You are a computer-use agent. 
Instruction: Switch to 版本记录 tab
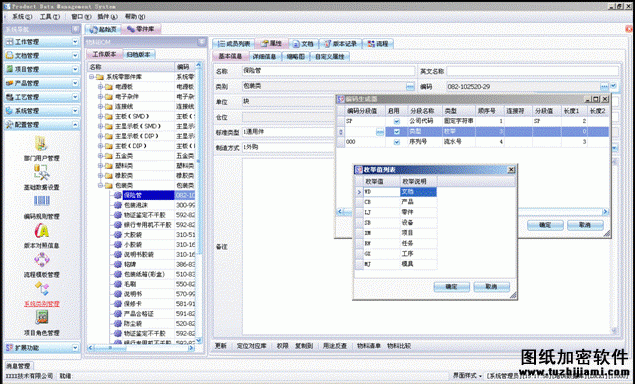click(341, 44)
